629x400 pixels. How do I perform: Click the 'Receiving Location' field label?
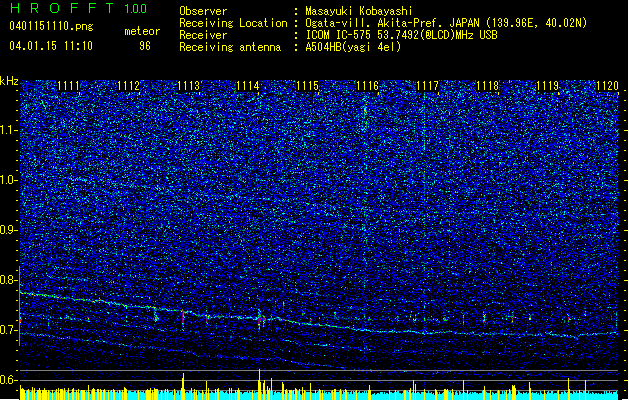233,23
